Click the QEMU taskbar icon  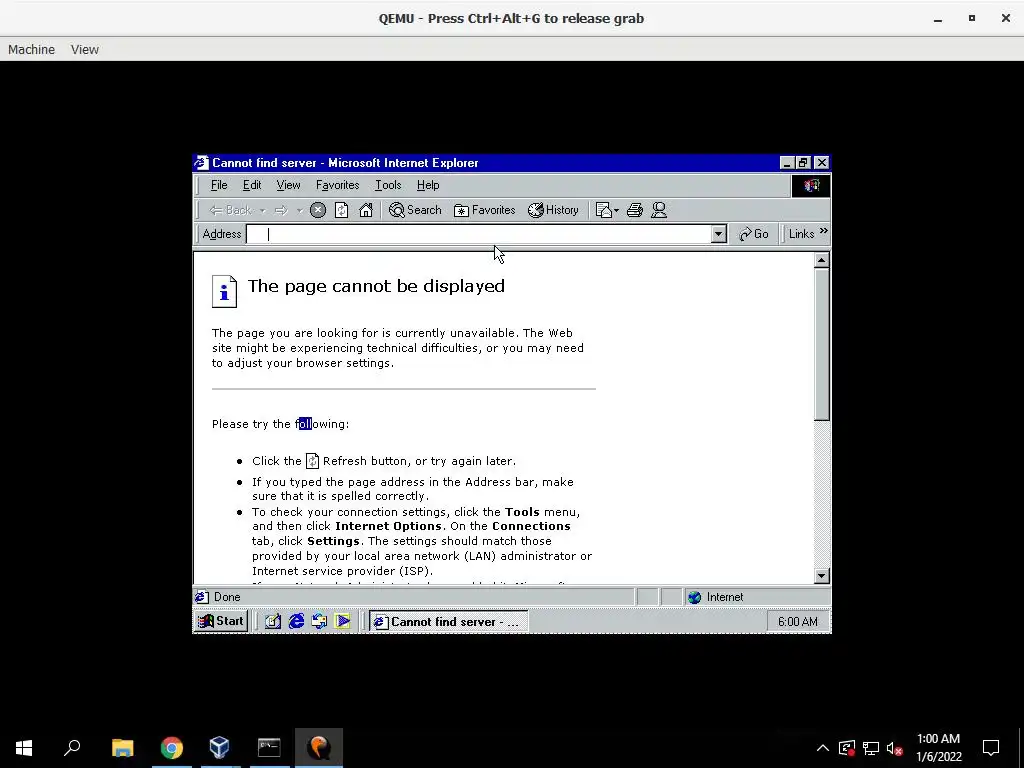coord(319,748)
